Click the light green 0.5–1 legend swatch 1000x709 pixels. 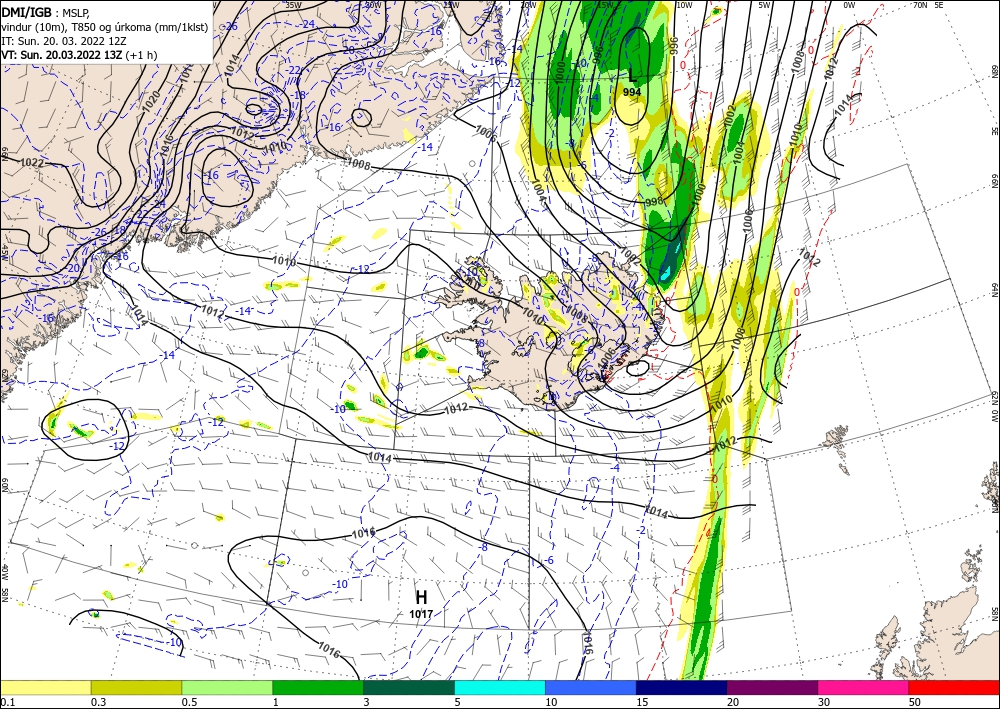(227, 687)
